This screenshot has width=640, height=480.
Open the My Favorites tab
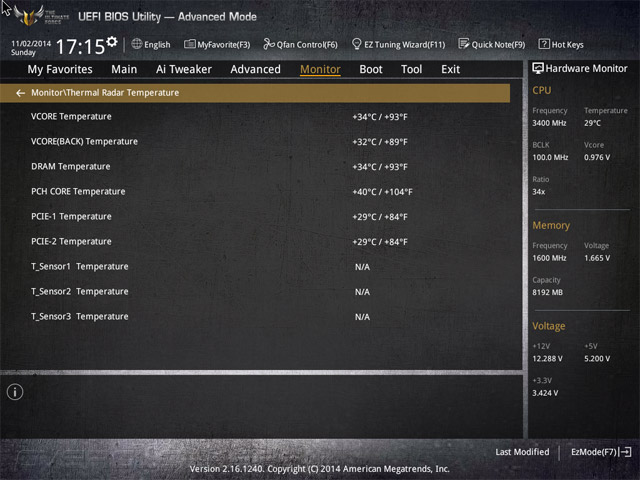pos(60,69)
